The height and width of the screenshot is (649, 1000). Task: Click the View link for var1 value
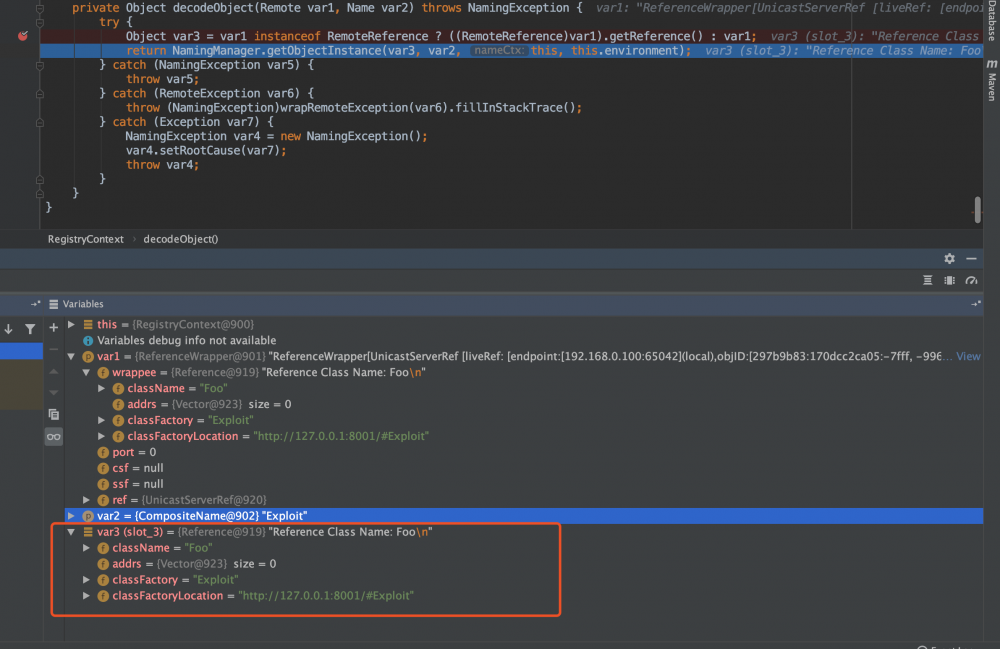pyautogui.click(x=968, y=356)
